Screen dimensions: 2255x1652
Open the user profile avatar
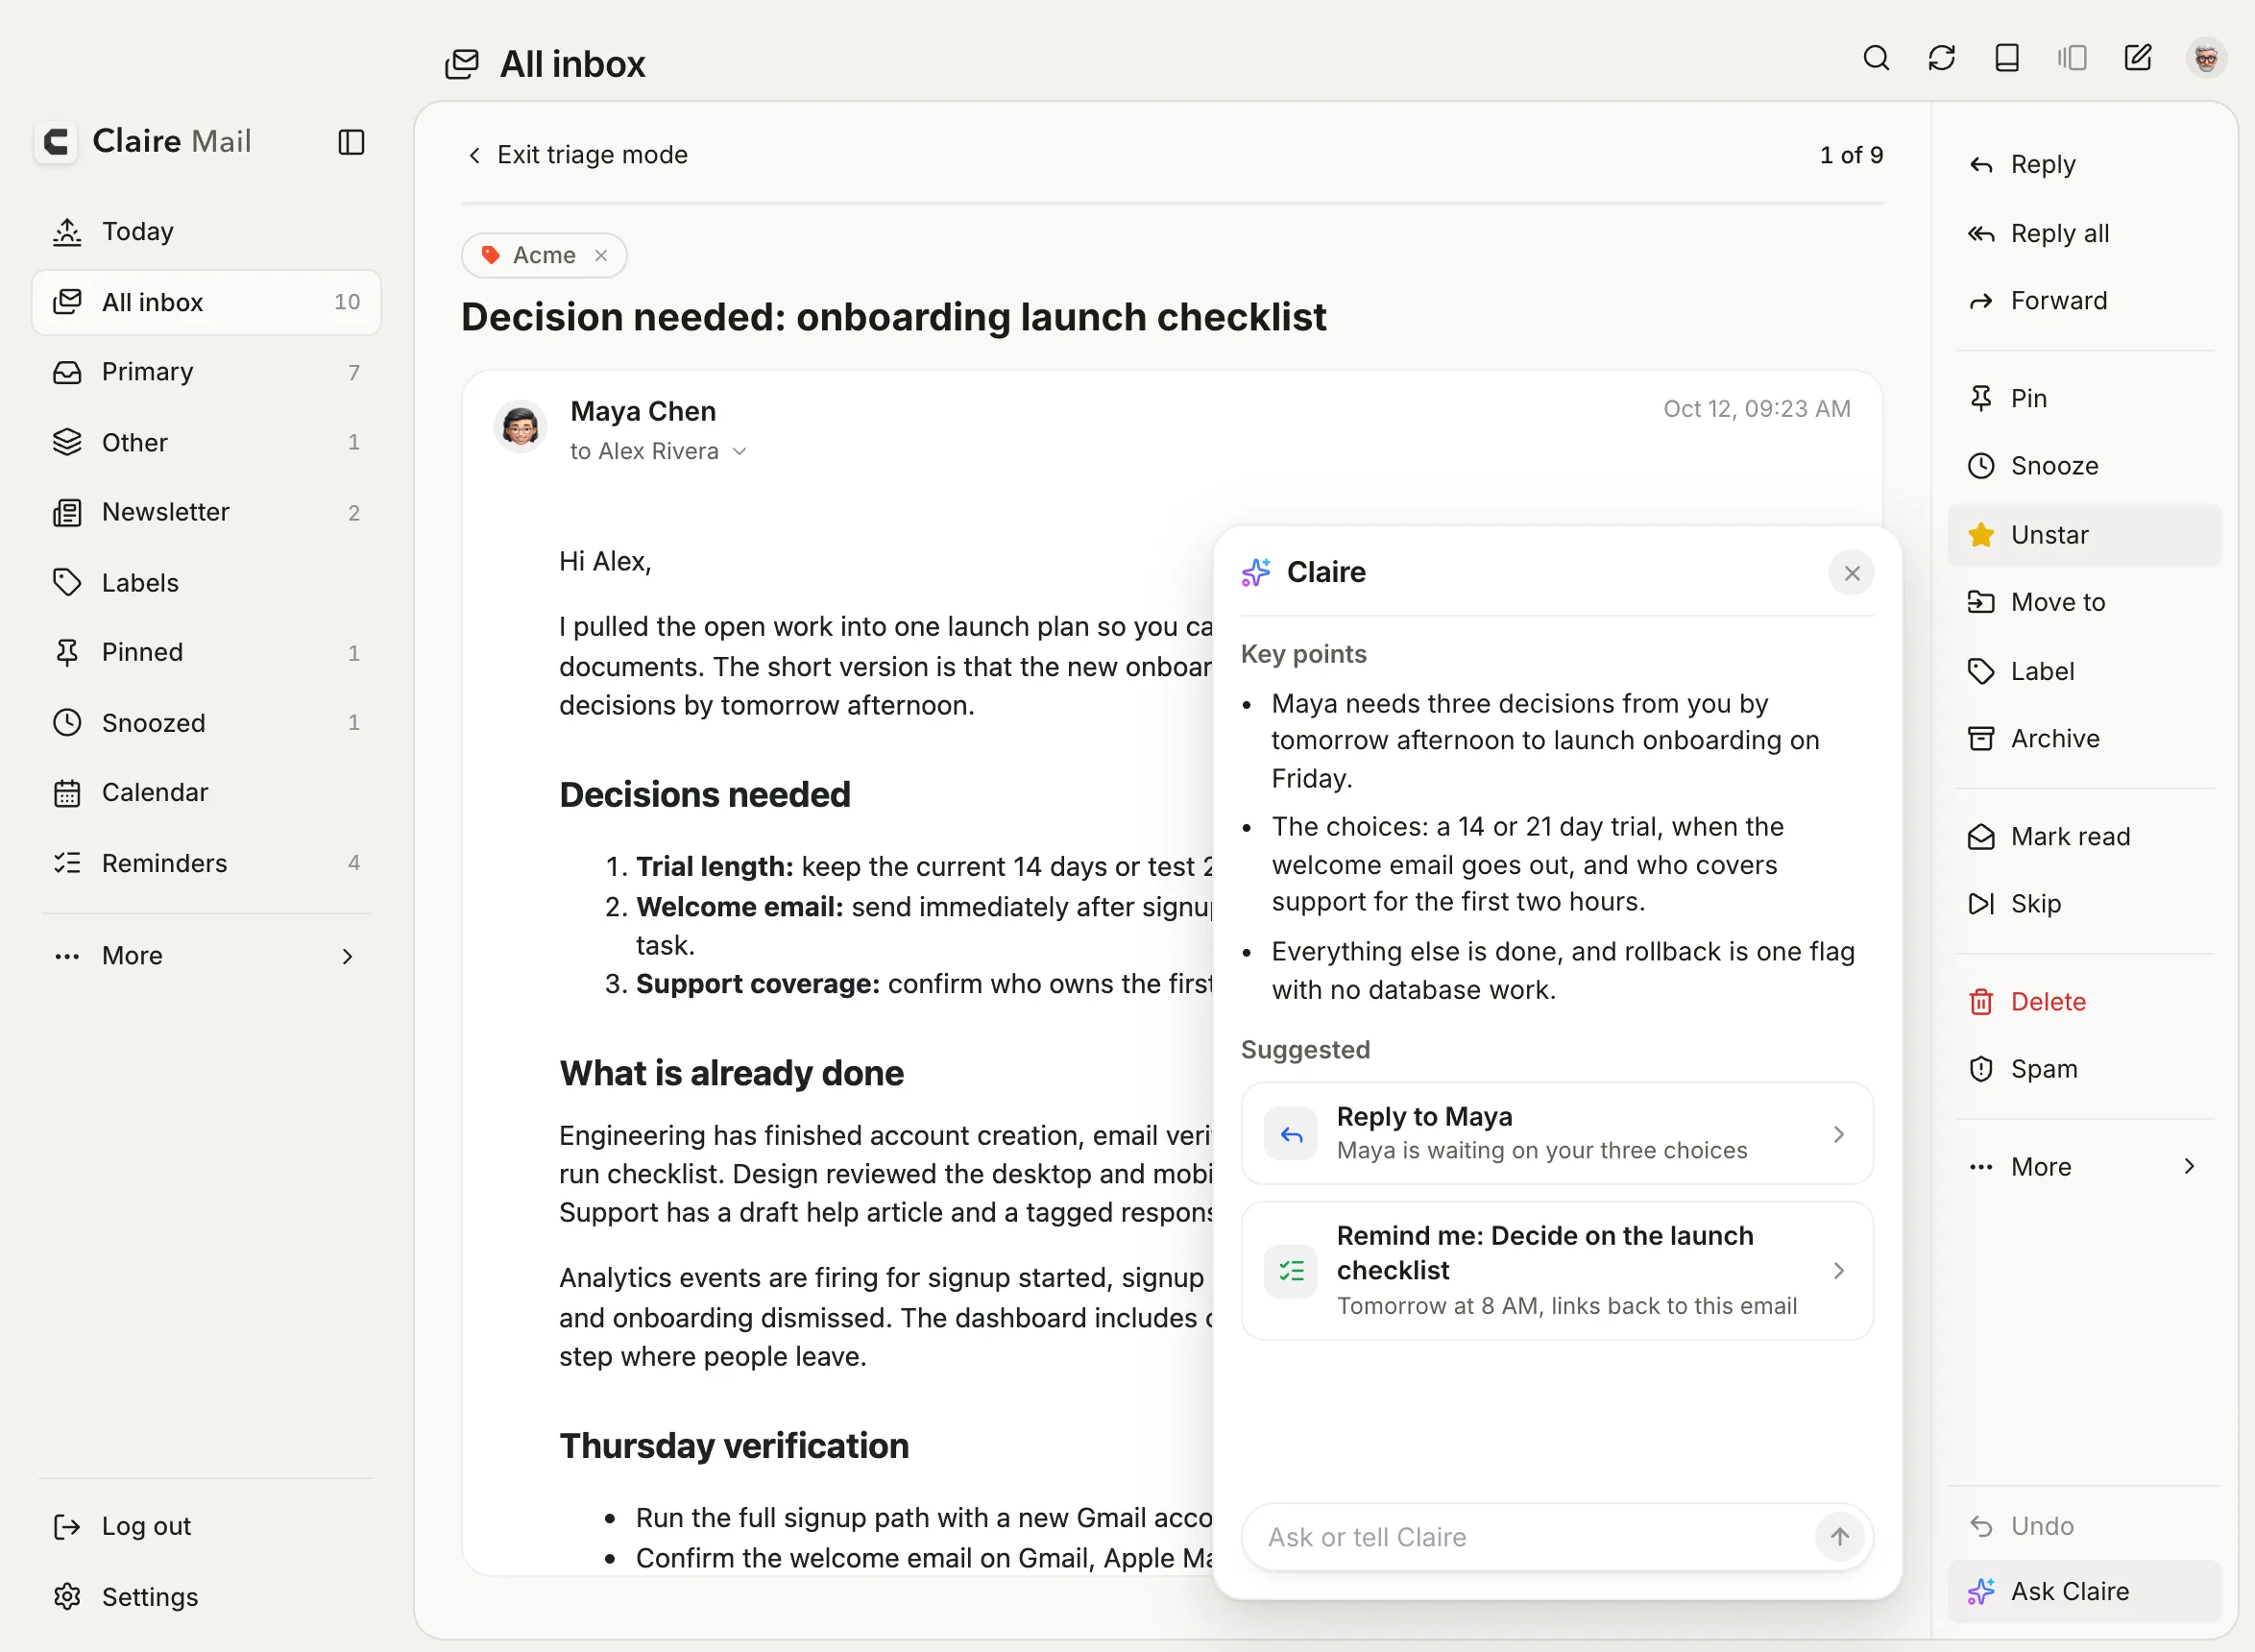[x=2206, y=58]
